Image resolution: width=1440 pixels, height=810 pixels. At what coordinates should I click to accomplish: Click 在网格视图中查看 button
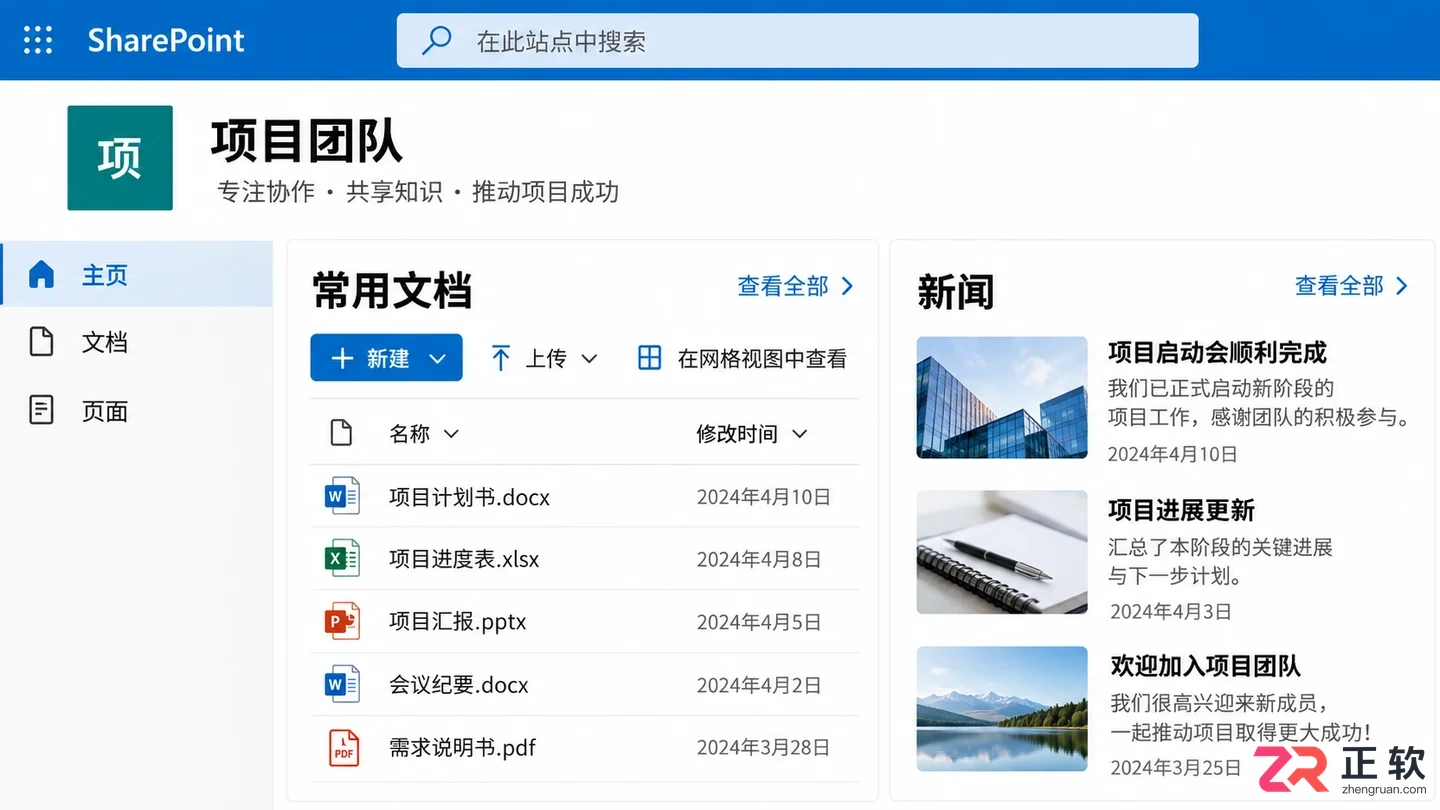tap(743, 358)
